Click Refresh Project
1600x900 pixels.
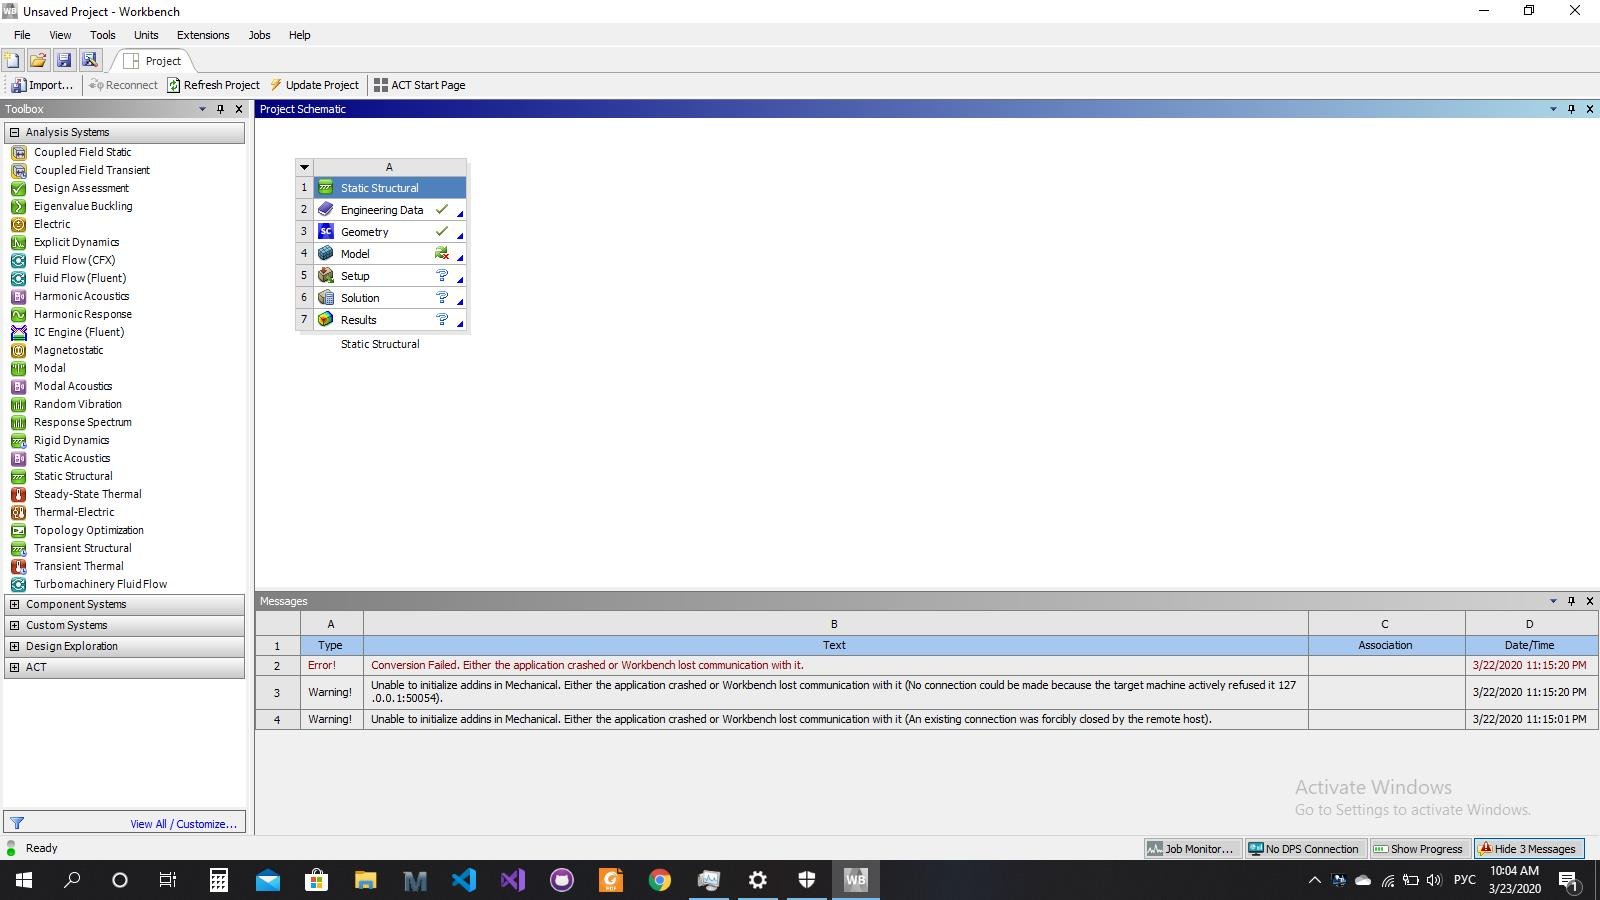tap(213, 85)
